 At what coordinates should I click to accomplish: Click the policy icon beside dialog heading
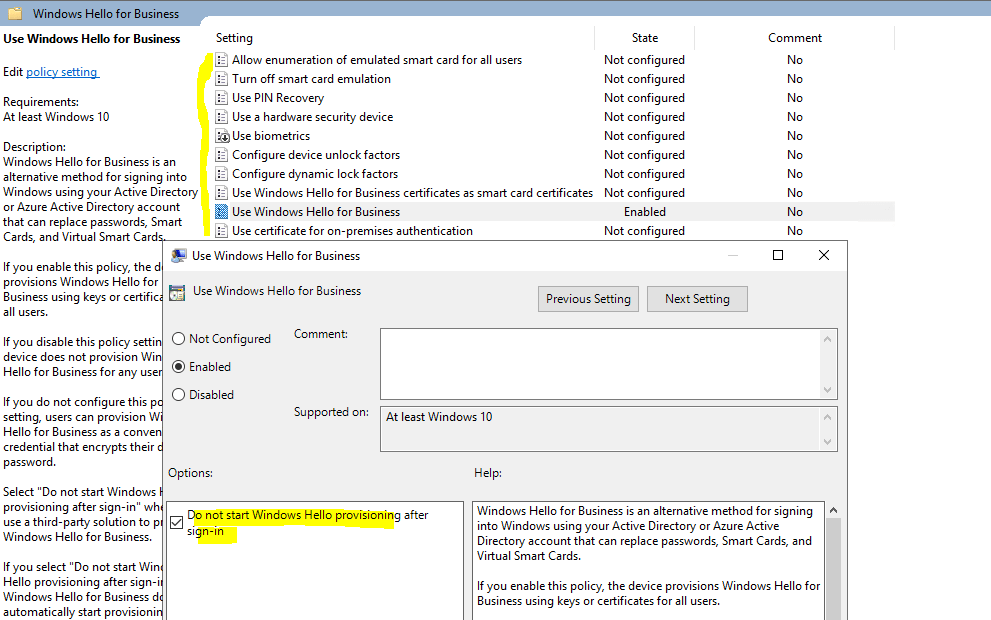(177, 292)
